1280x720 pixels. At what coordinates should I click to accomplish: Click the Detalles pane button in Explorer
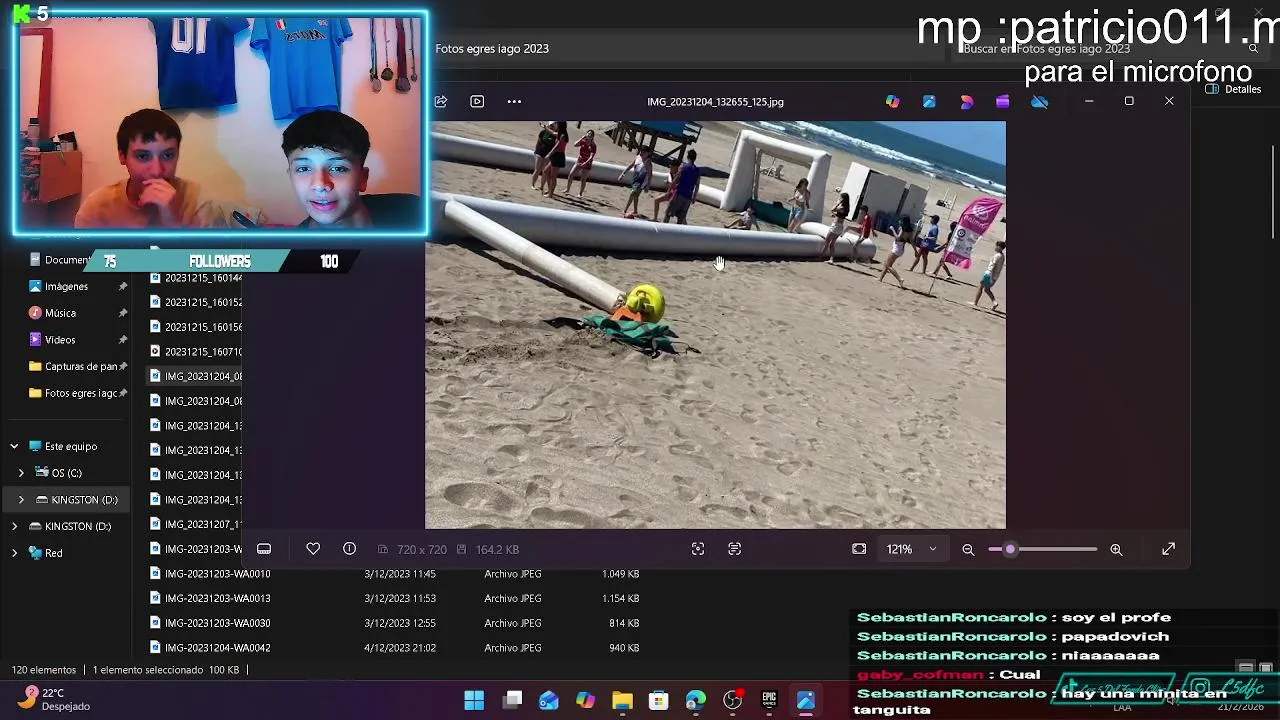(x=1233, y=89)
